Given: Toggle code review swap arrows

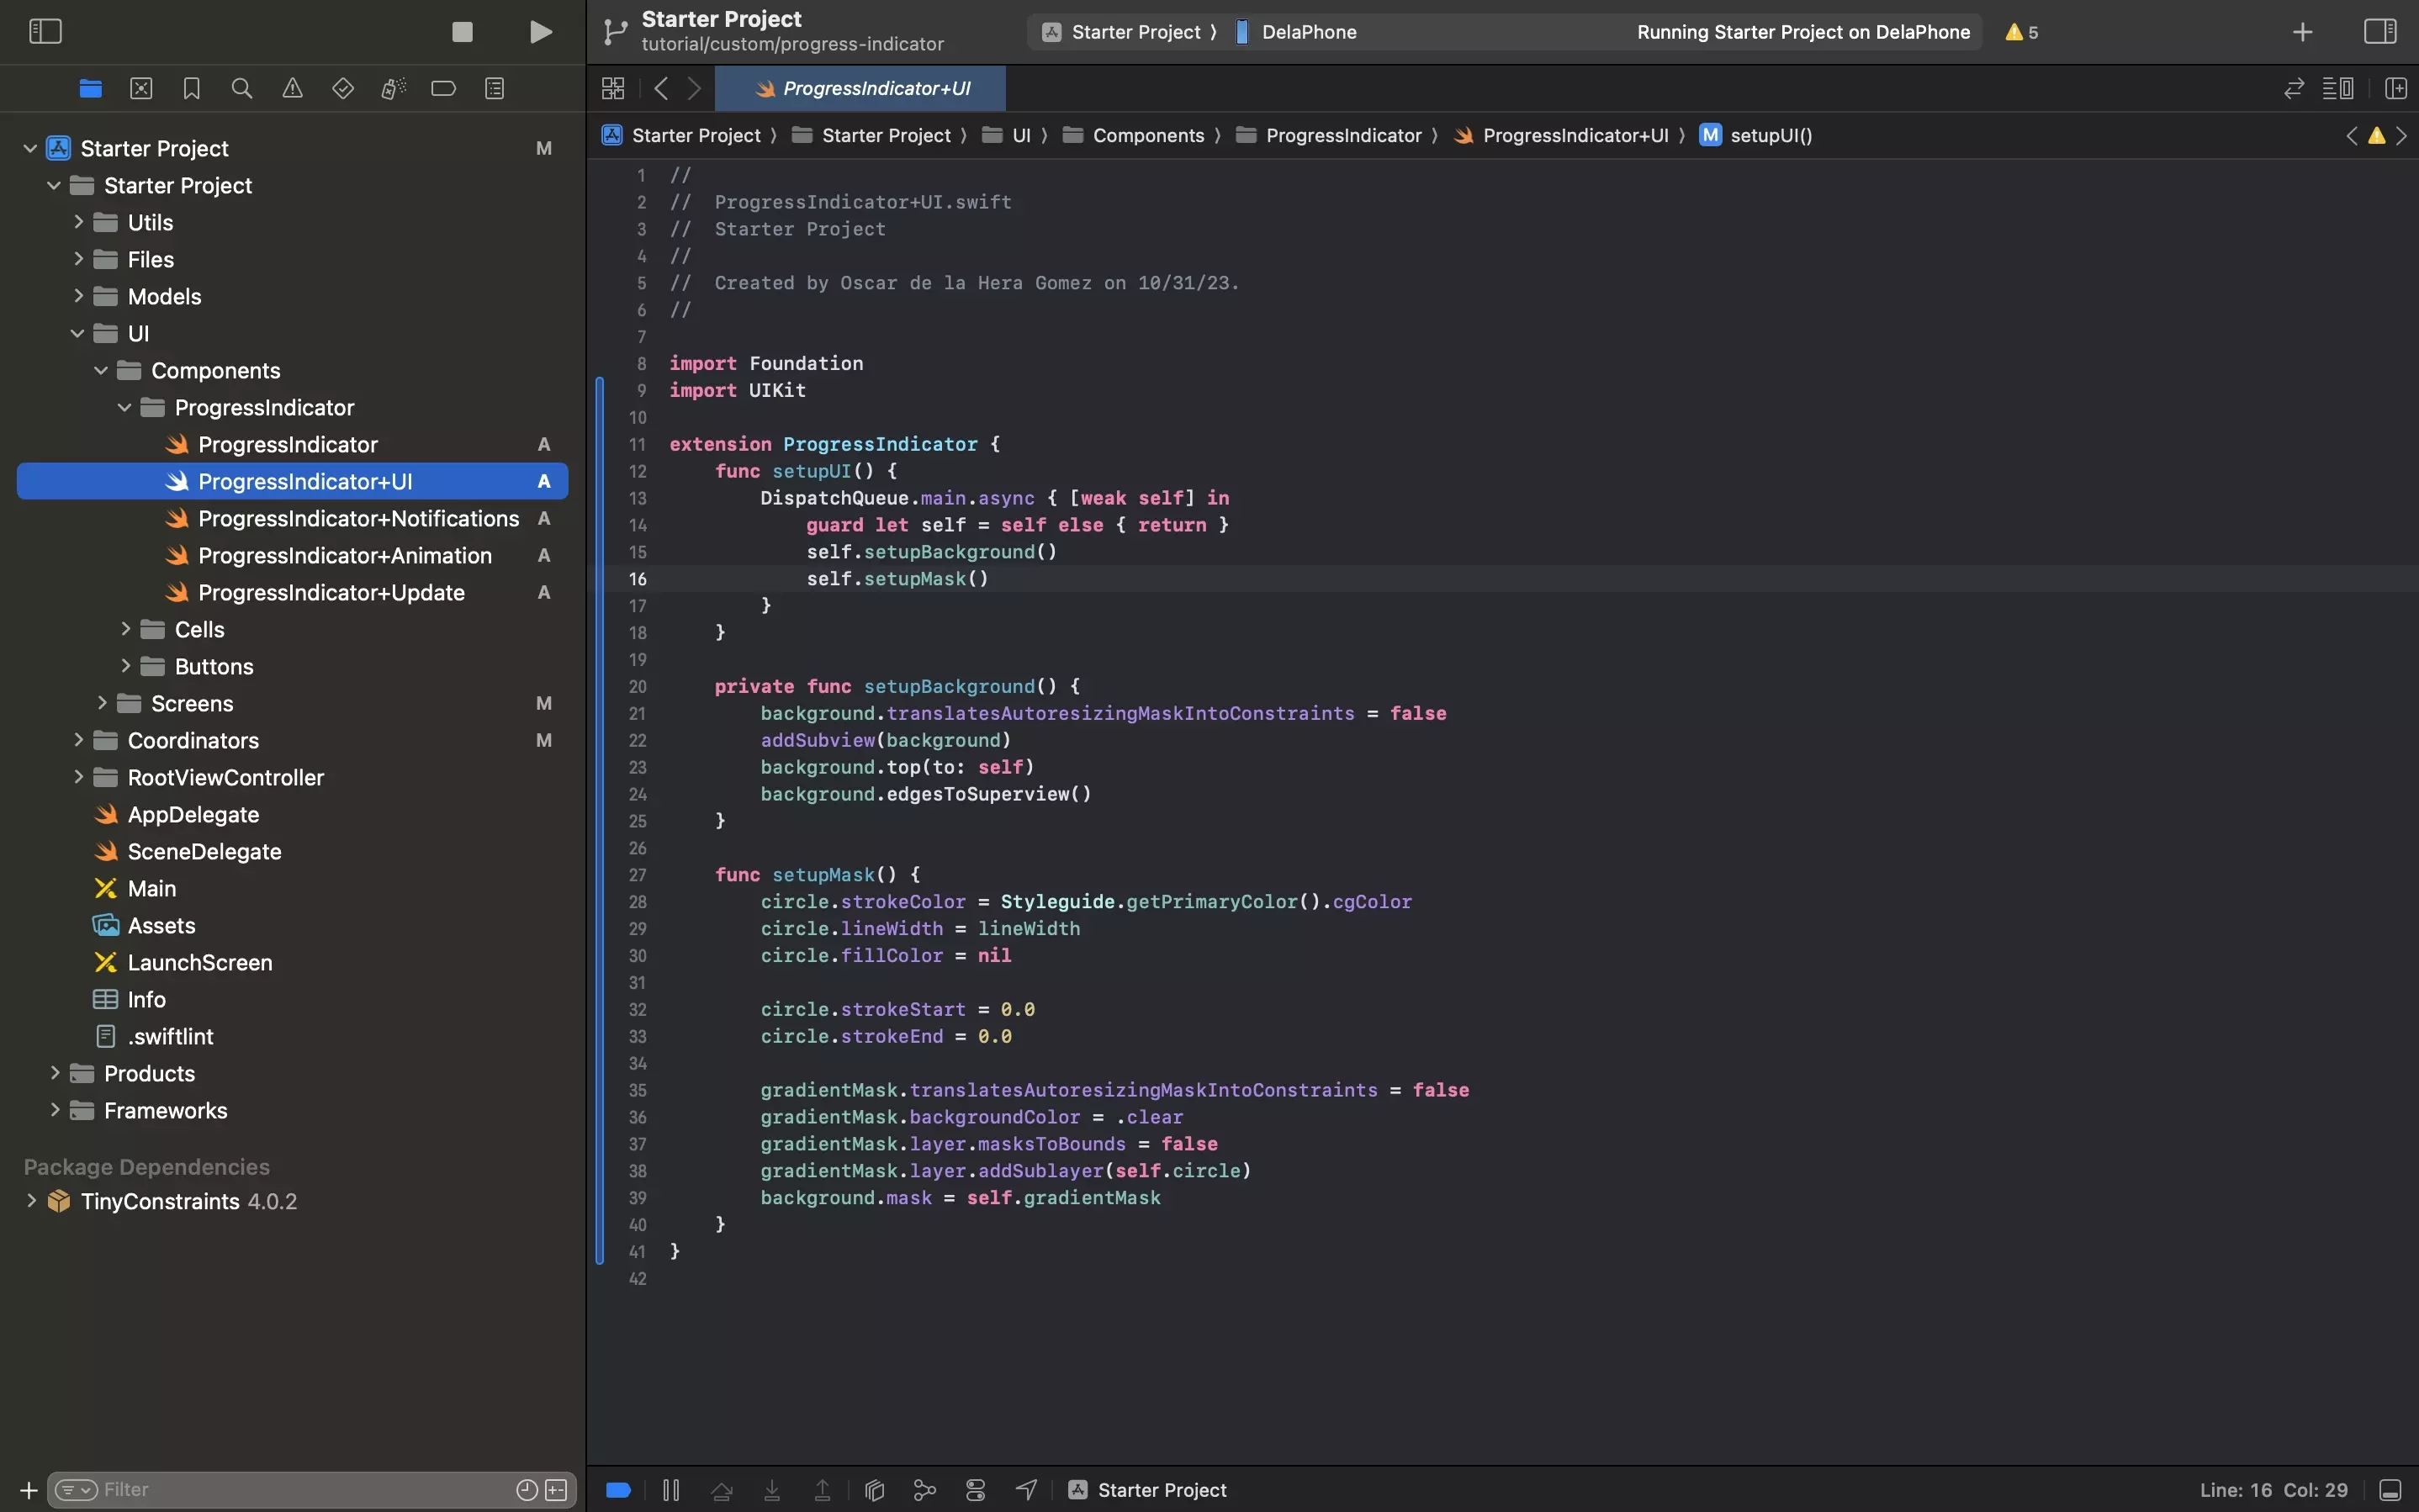Looking at the screenshot, I should (x=2294, y=89).
